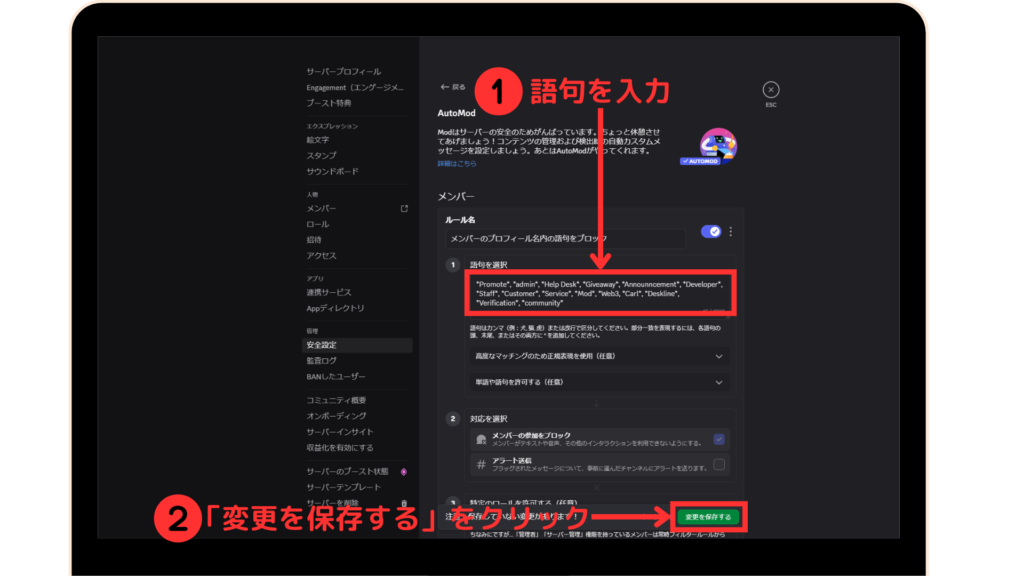The height and width of the screenshot is (576, 1024).
Task: Click the 対応を選択 step heading
Action: pos(488,419)
